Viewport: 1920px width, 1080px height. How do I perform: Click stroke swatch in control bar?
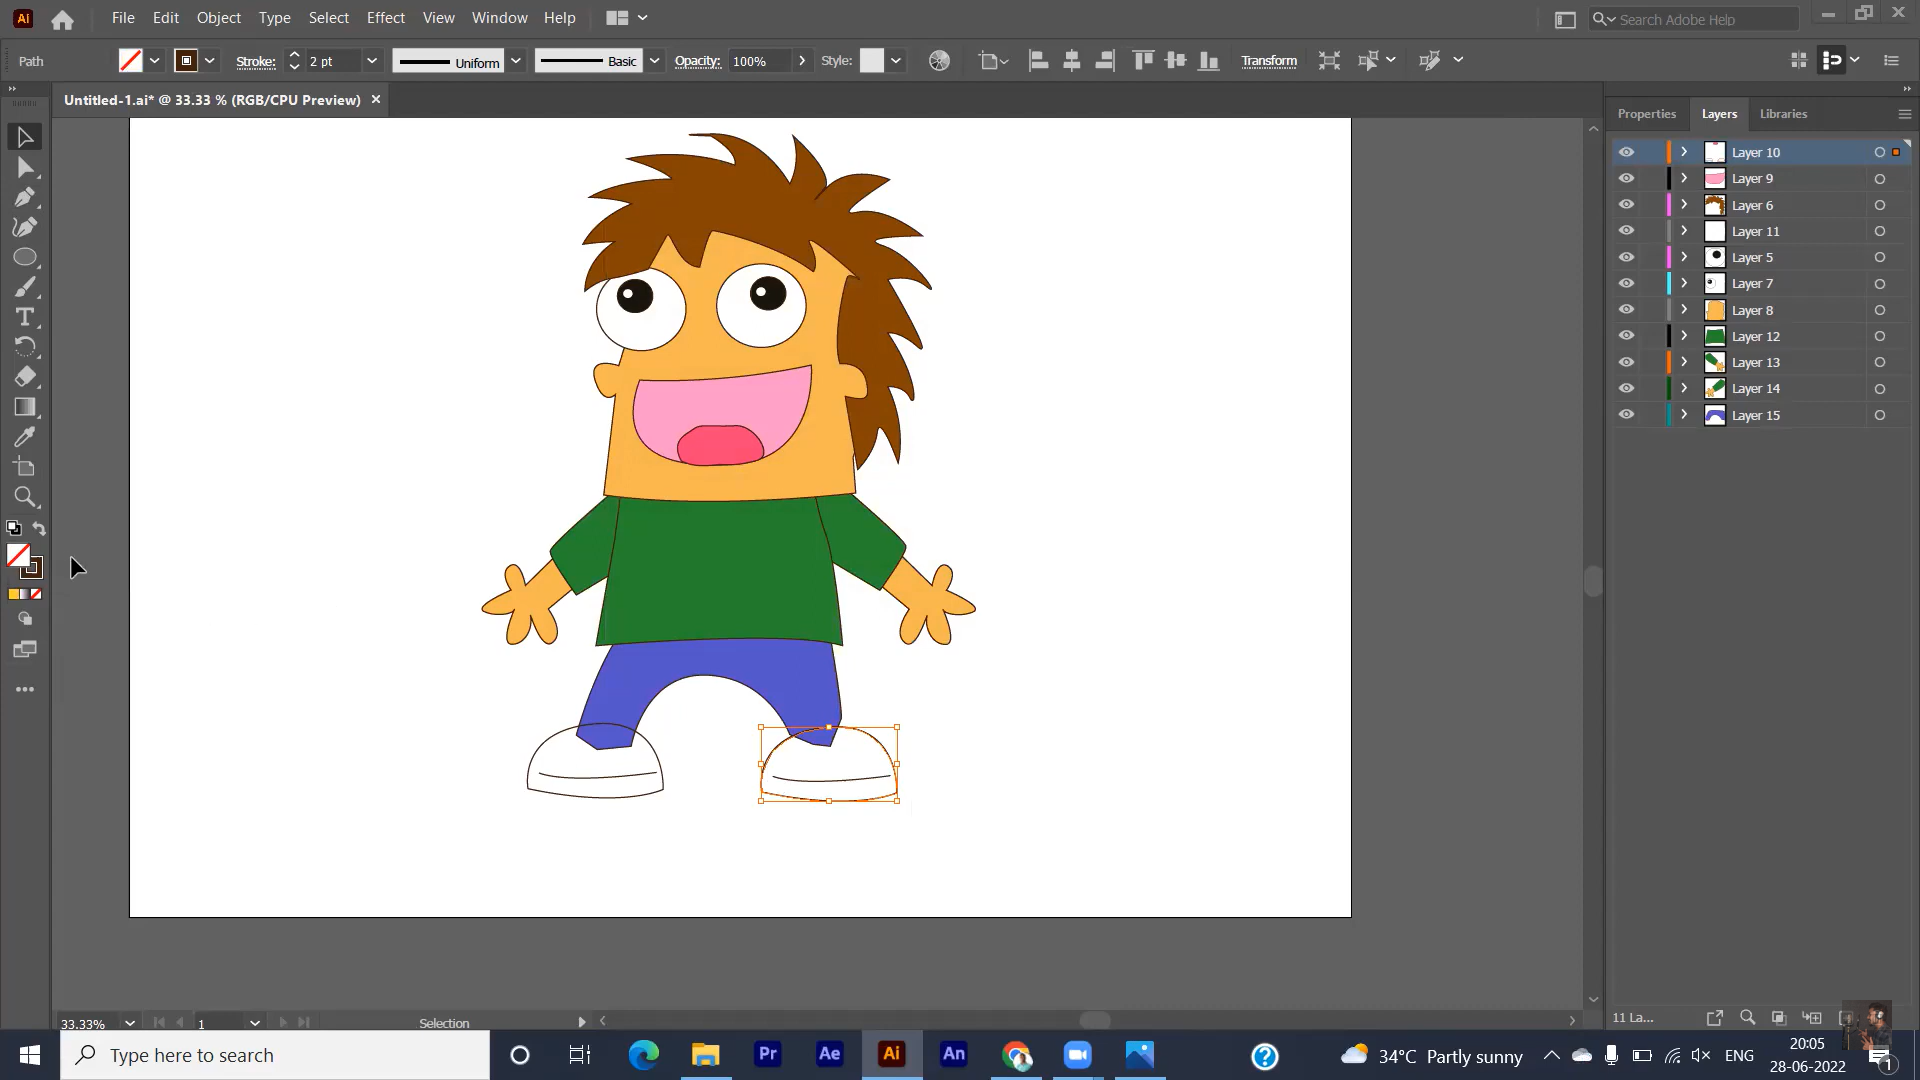[186, 61]
